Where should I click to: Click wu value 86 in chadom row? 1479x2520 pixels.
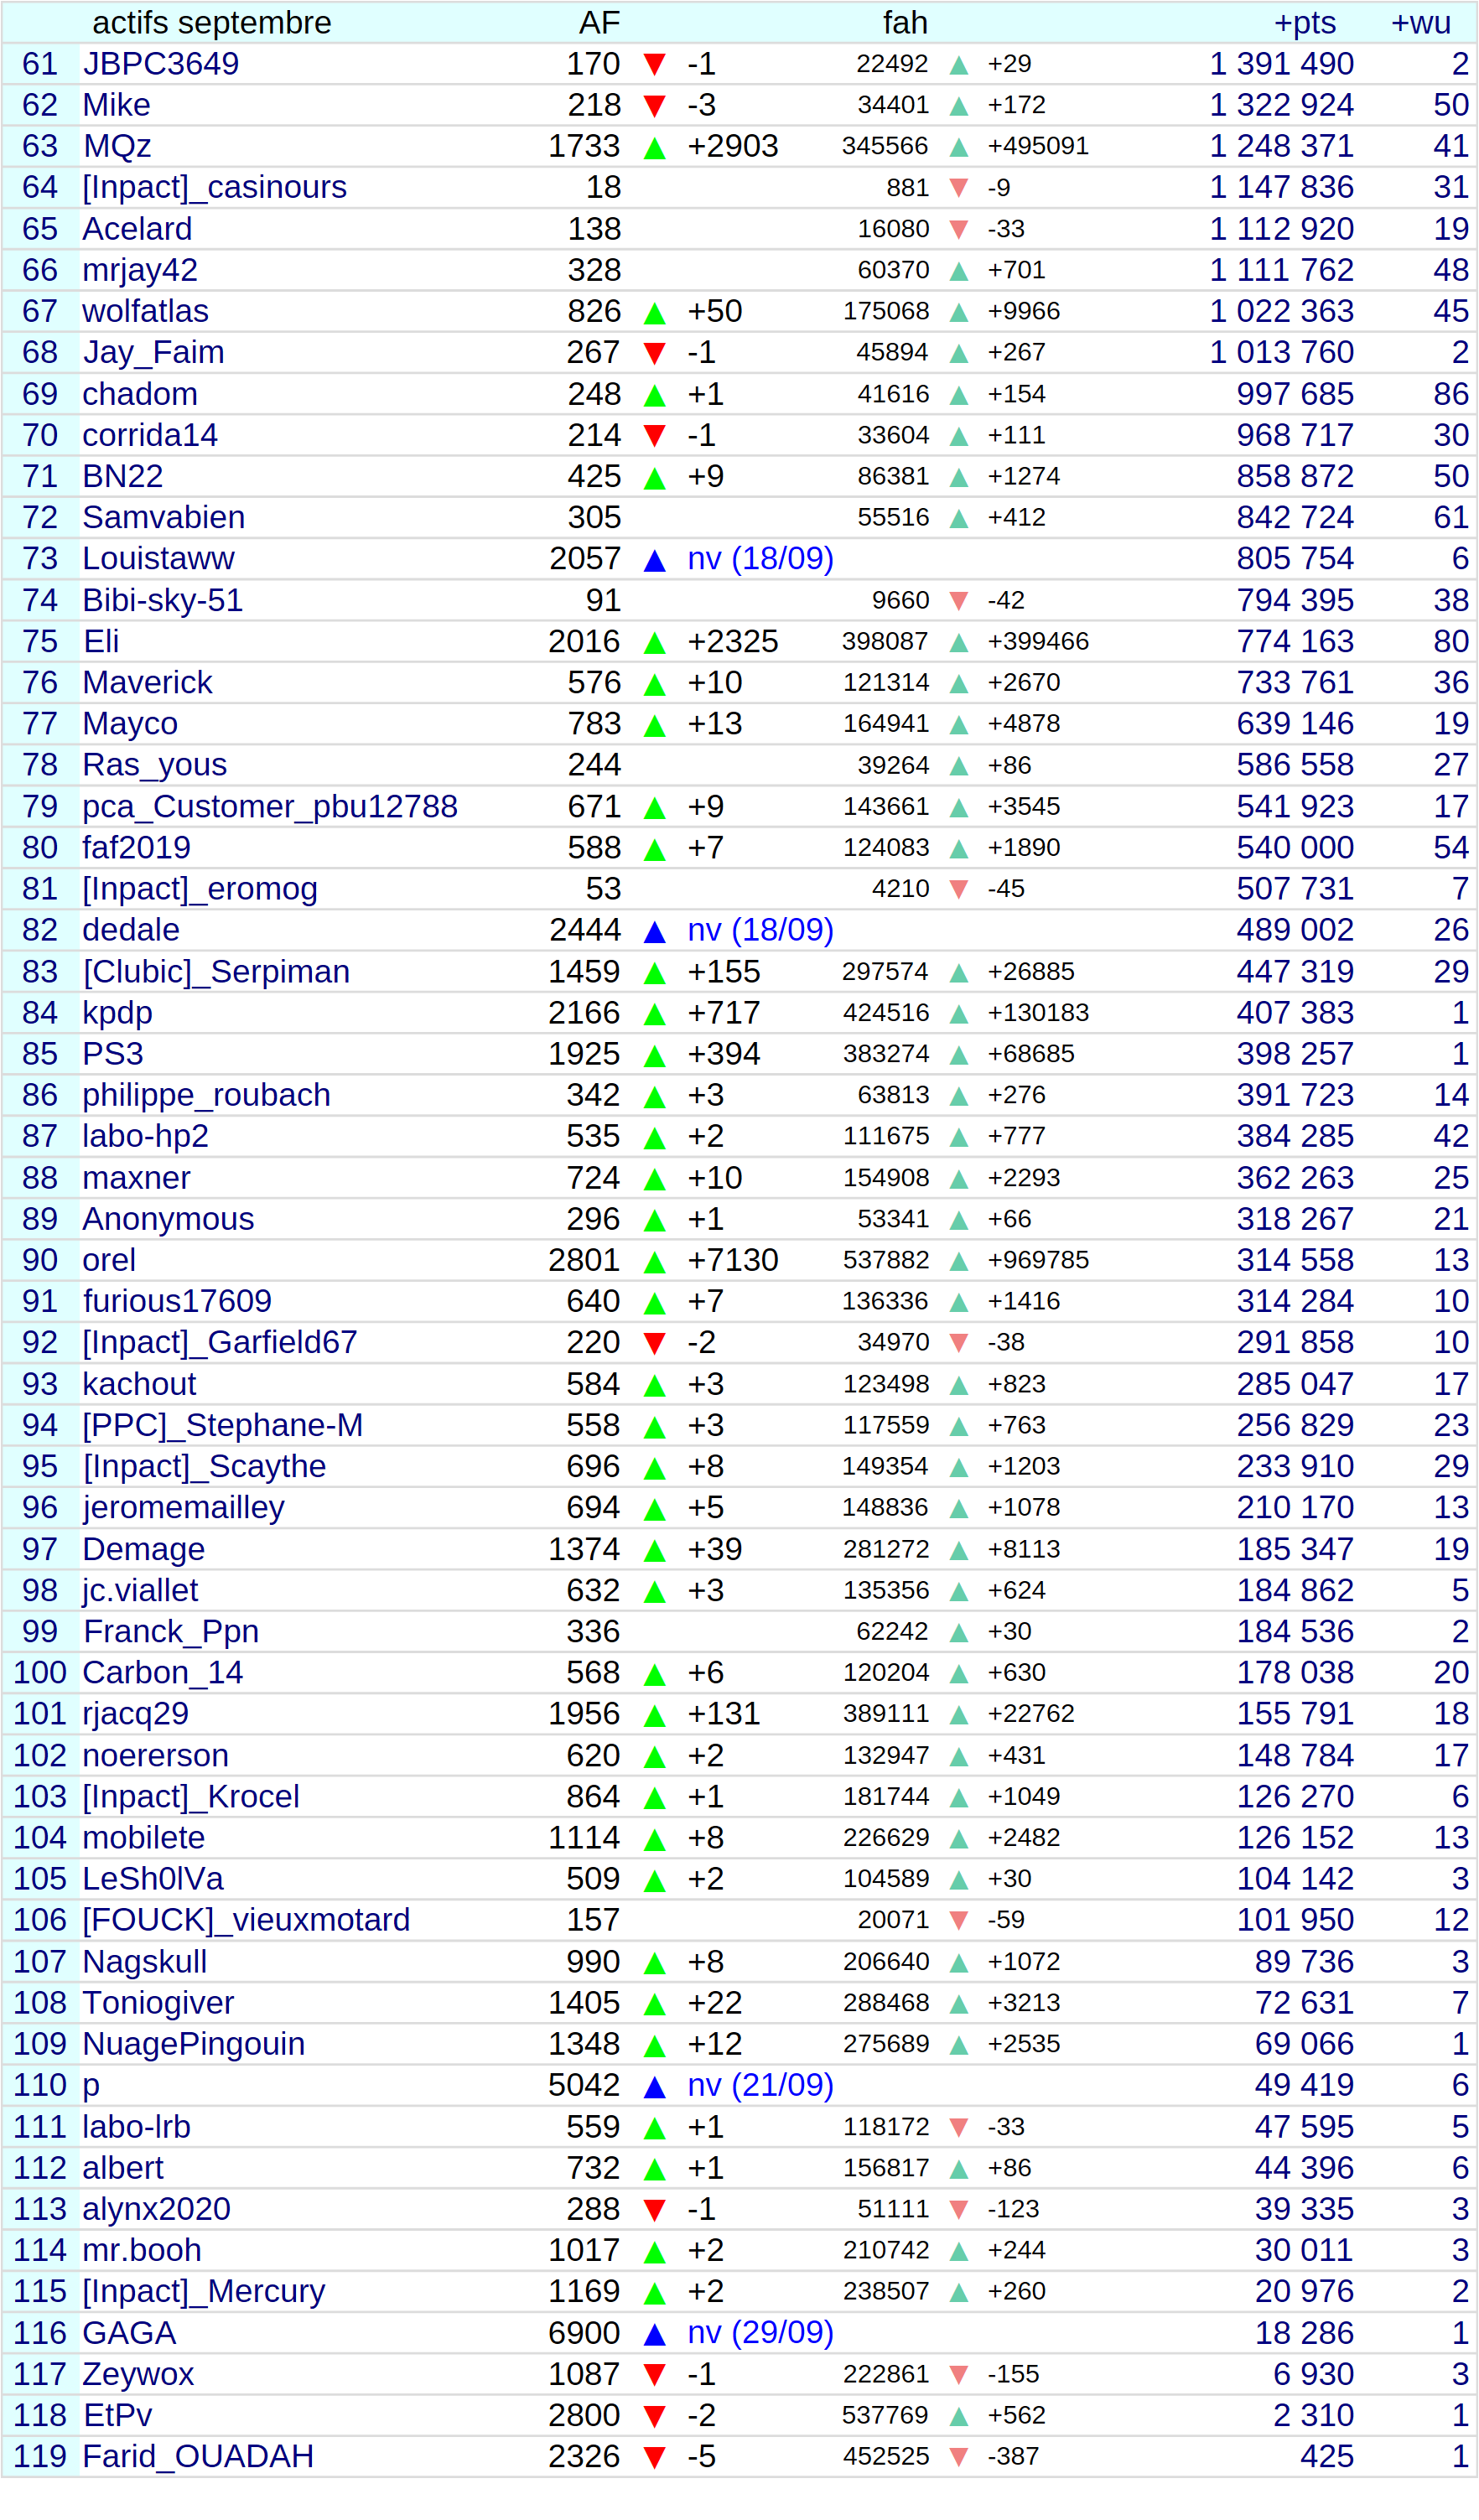(1451, 394)
